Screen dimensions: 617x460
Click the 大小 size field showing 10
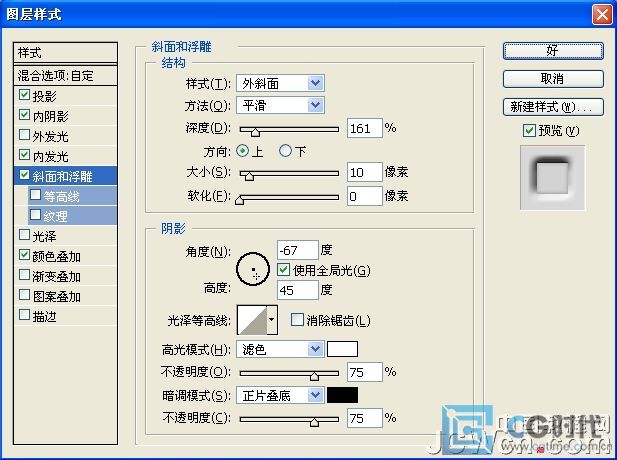(x=365, y=172)
